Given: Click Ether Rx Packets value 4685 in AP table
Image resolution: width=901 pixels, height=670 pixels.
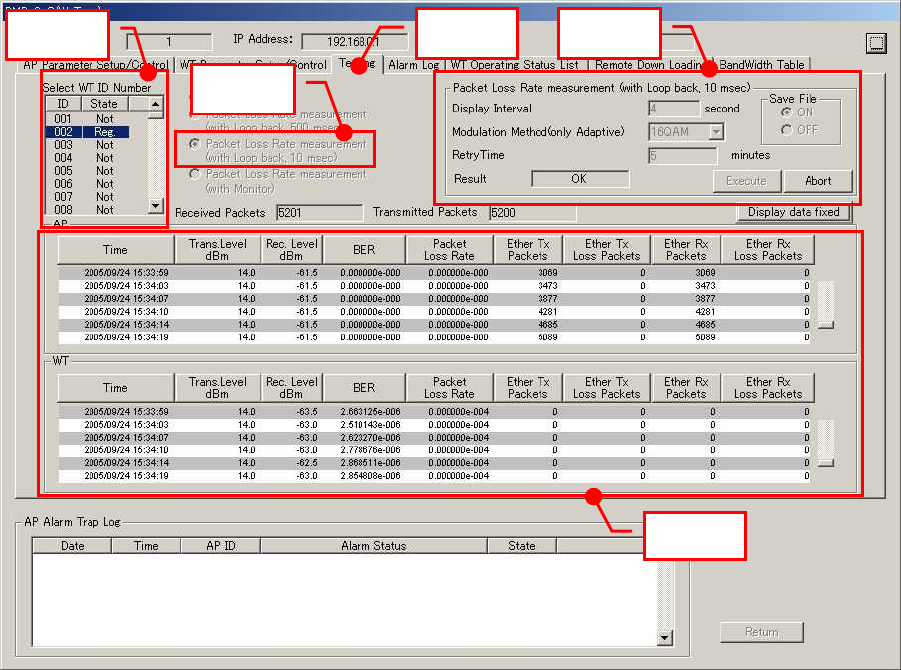Looking at the screenshot, I should 705,325.
